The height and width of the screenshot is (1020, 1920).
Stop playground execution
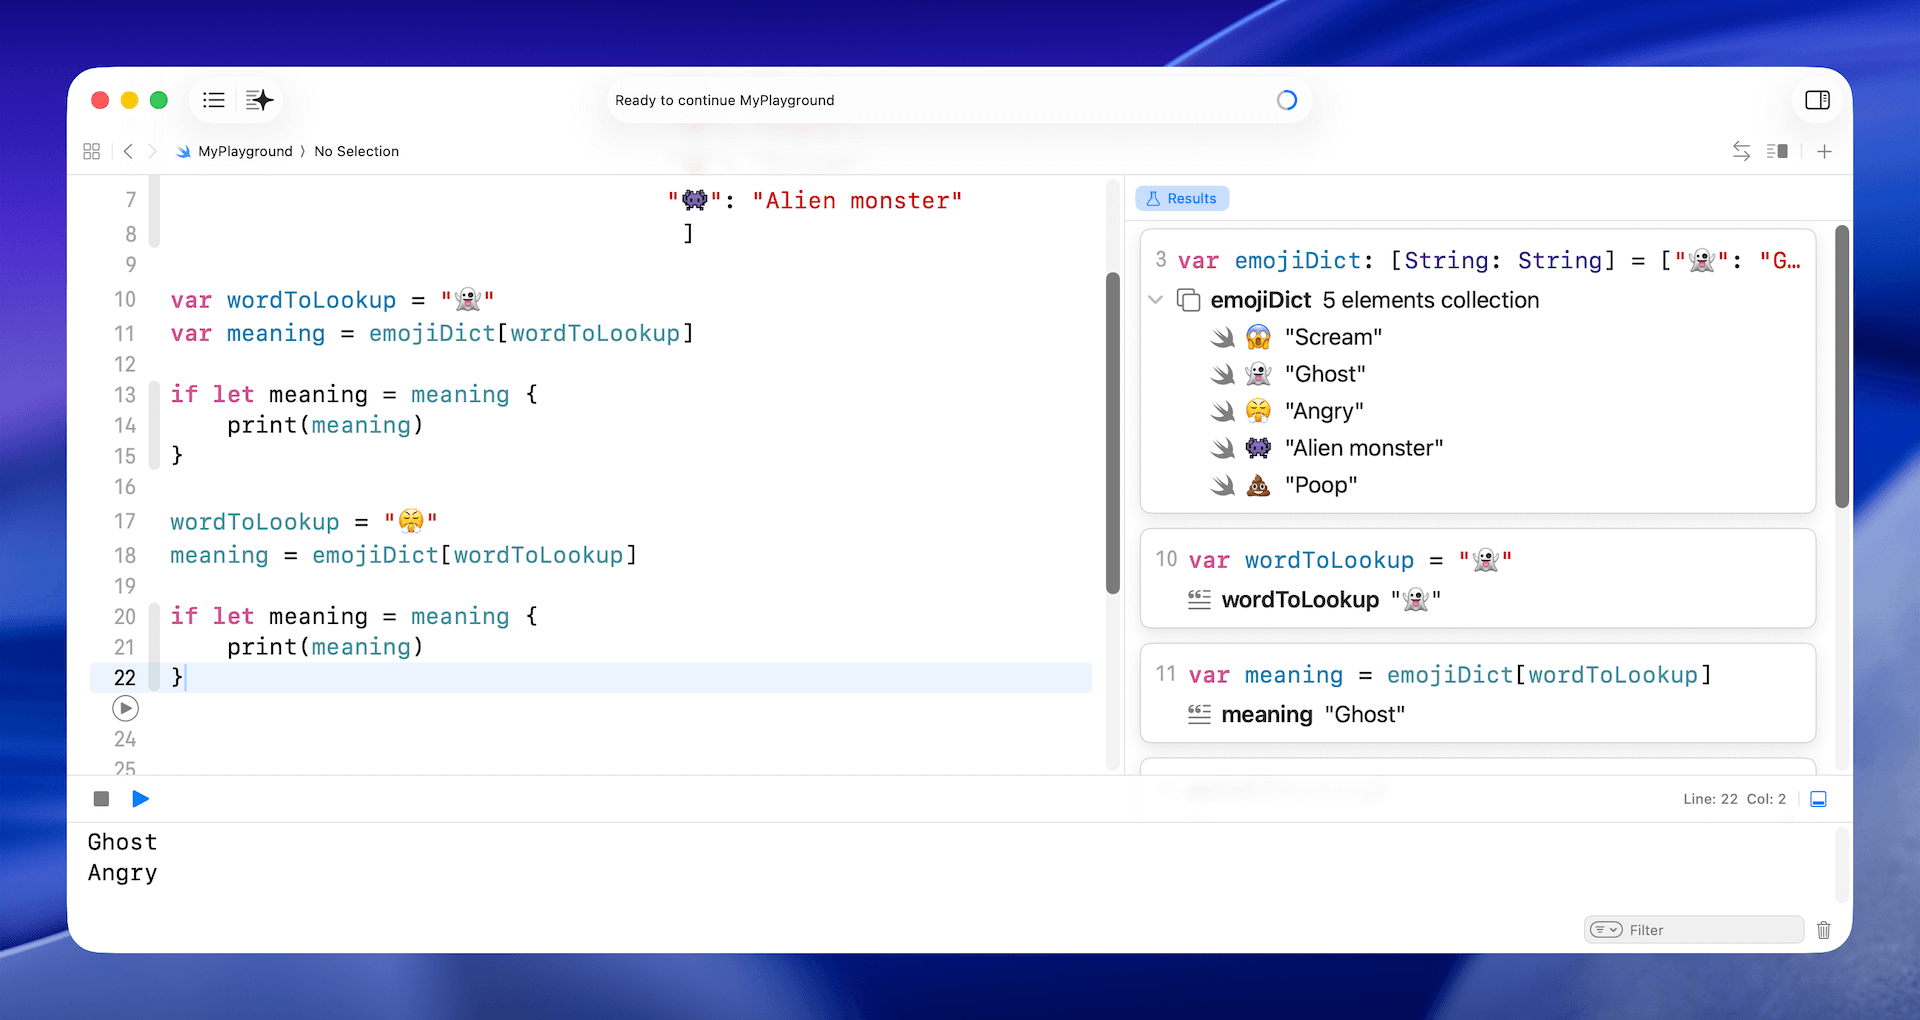[101, 799]
